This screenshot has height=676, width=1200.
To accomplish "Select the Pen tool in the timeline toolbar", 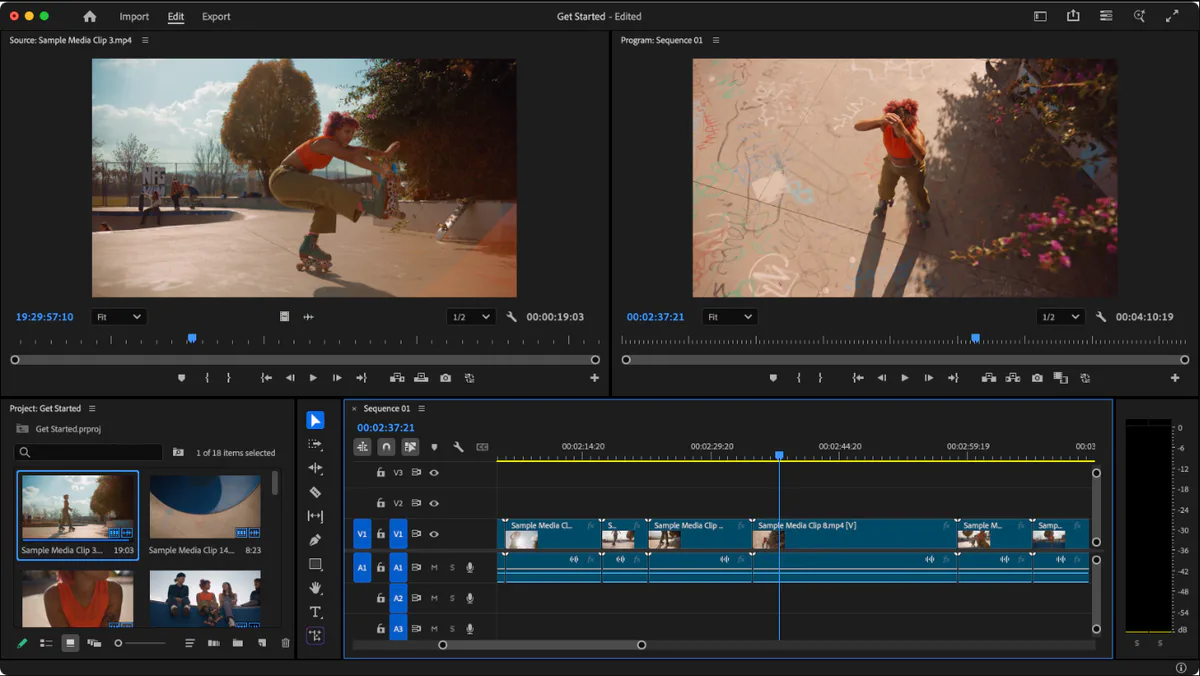I will click(315, 538).
